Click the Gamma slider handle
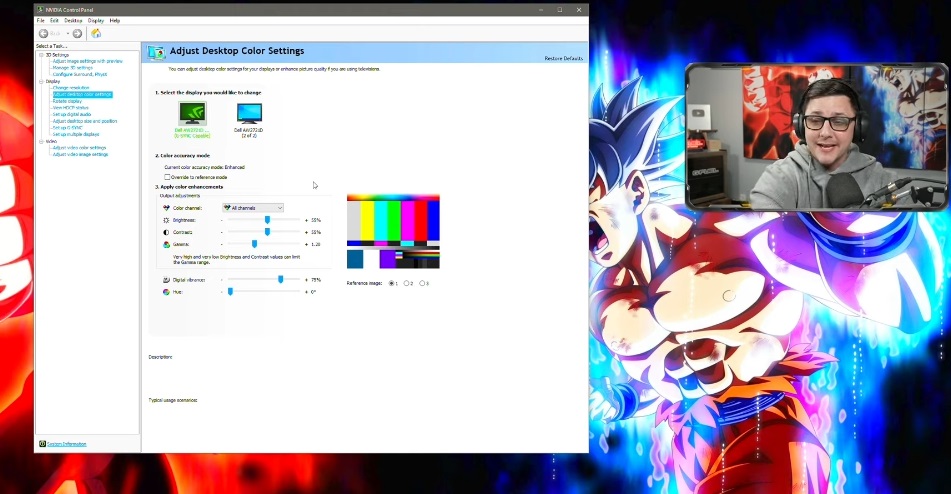Viewport: 951px width, 494px height. (254, 244)
